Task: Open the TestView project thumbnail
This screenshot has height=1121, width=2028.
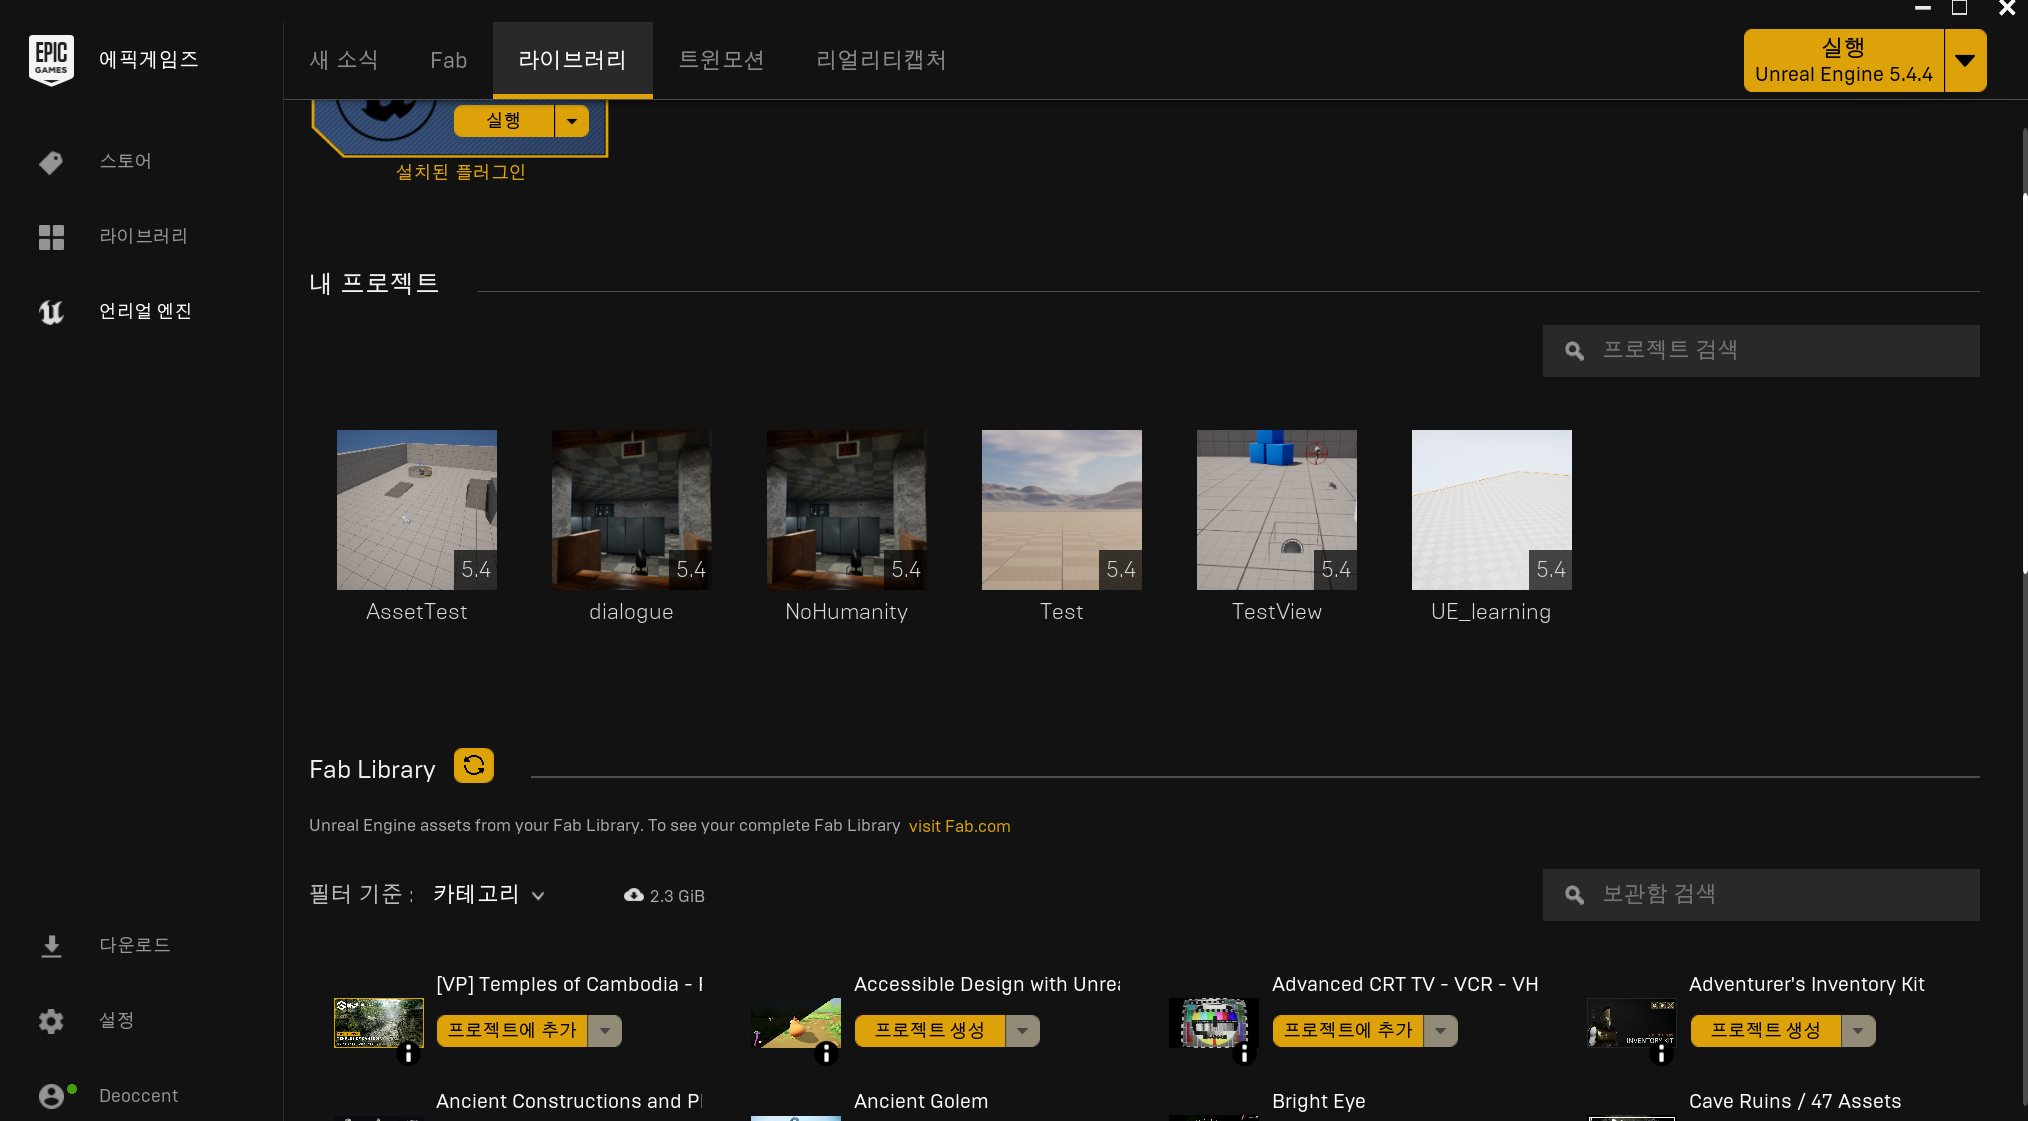Action: click(1277, 510)
